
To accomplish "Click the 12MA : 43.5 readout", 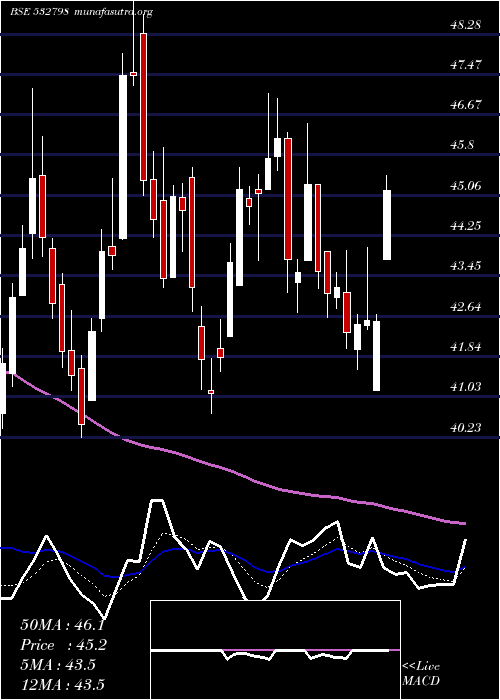I will tap(62, 684).
